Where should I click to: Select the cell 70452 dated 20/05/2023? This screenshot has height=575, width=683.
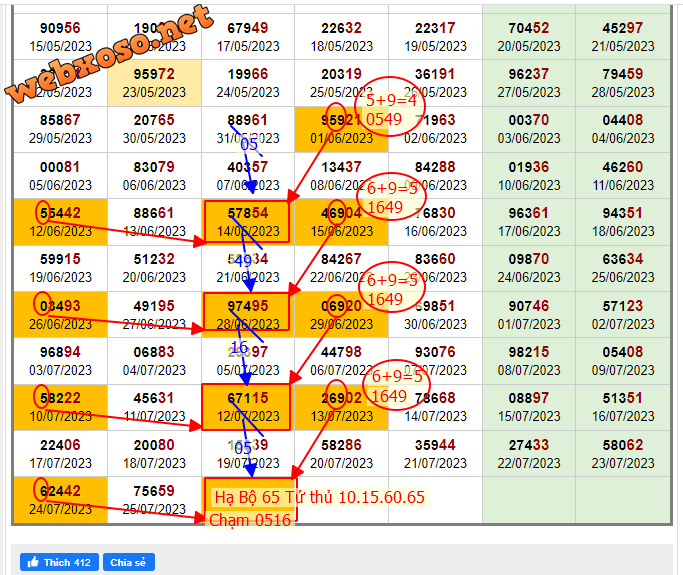[529, 37]
